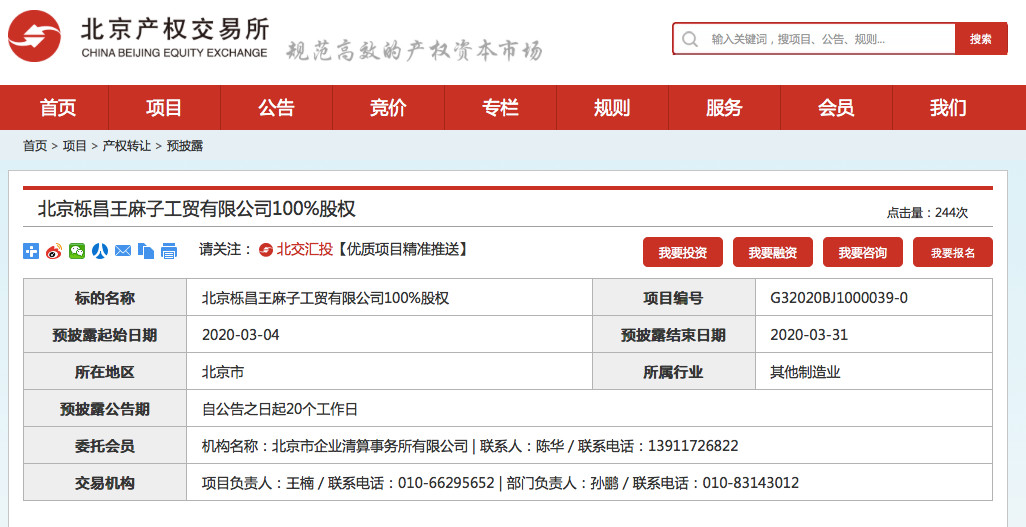The height and width of the screenshot is (527, 1026).
Task: Open the 首页 navigation tab
Action: tap(58, 107)
